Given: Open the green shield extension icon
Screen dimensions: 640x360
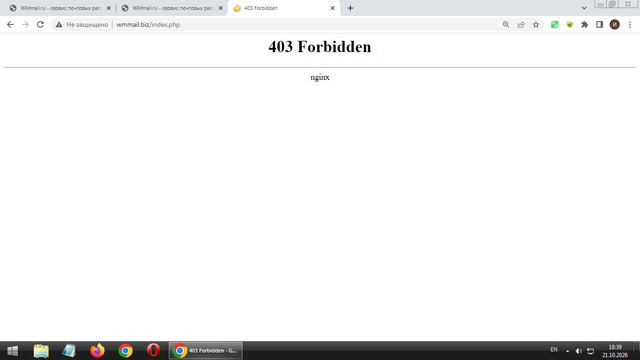Looking at the screenshot, I should 569,24.
